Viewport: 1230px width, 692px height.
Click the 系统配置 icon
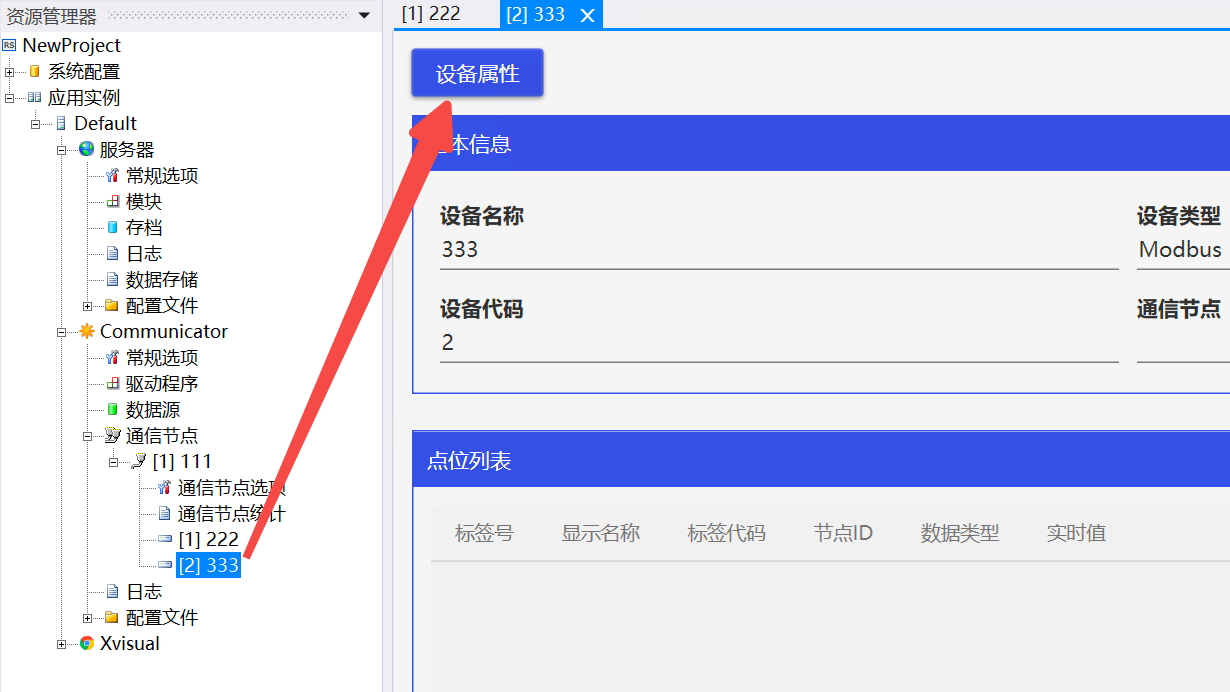36,71
